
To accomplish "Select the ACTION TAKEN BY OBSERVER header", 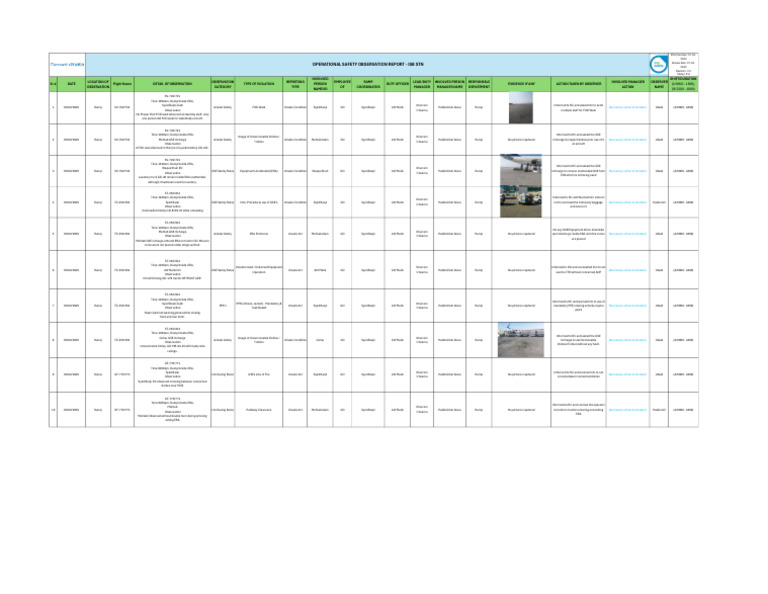I will (578, 84).
